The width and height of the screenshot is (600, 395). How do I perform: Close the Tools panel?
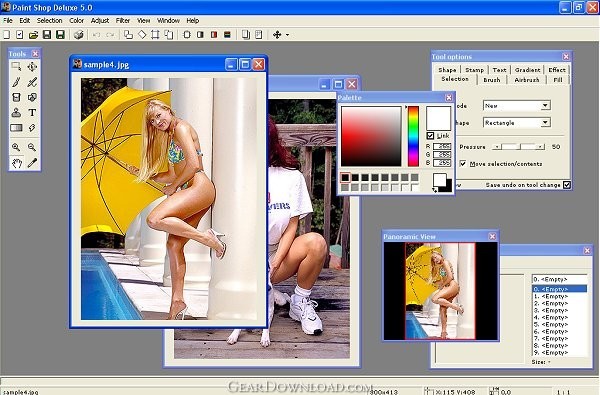point(35,54)
